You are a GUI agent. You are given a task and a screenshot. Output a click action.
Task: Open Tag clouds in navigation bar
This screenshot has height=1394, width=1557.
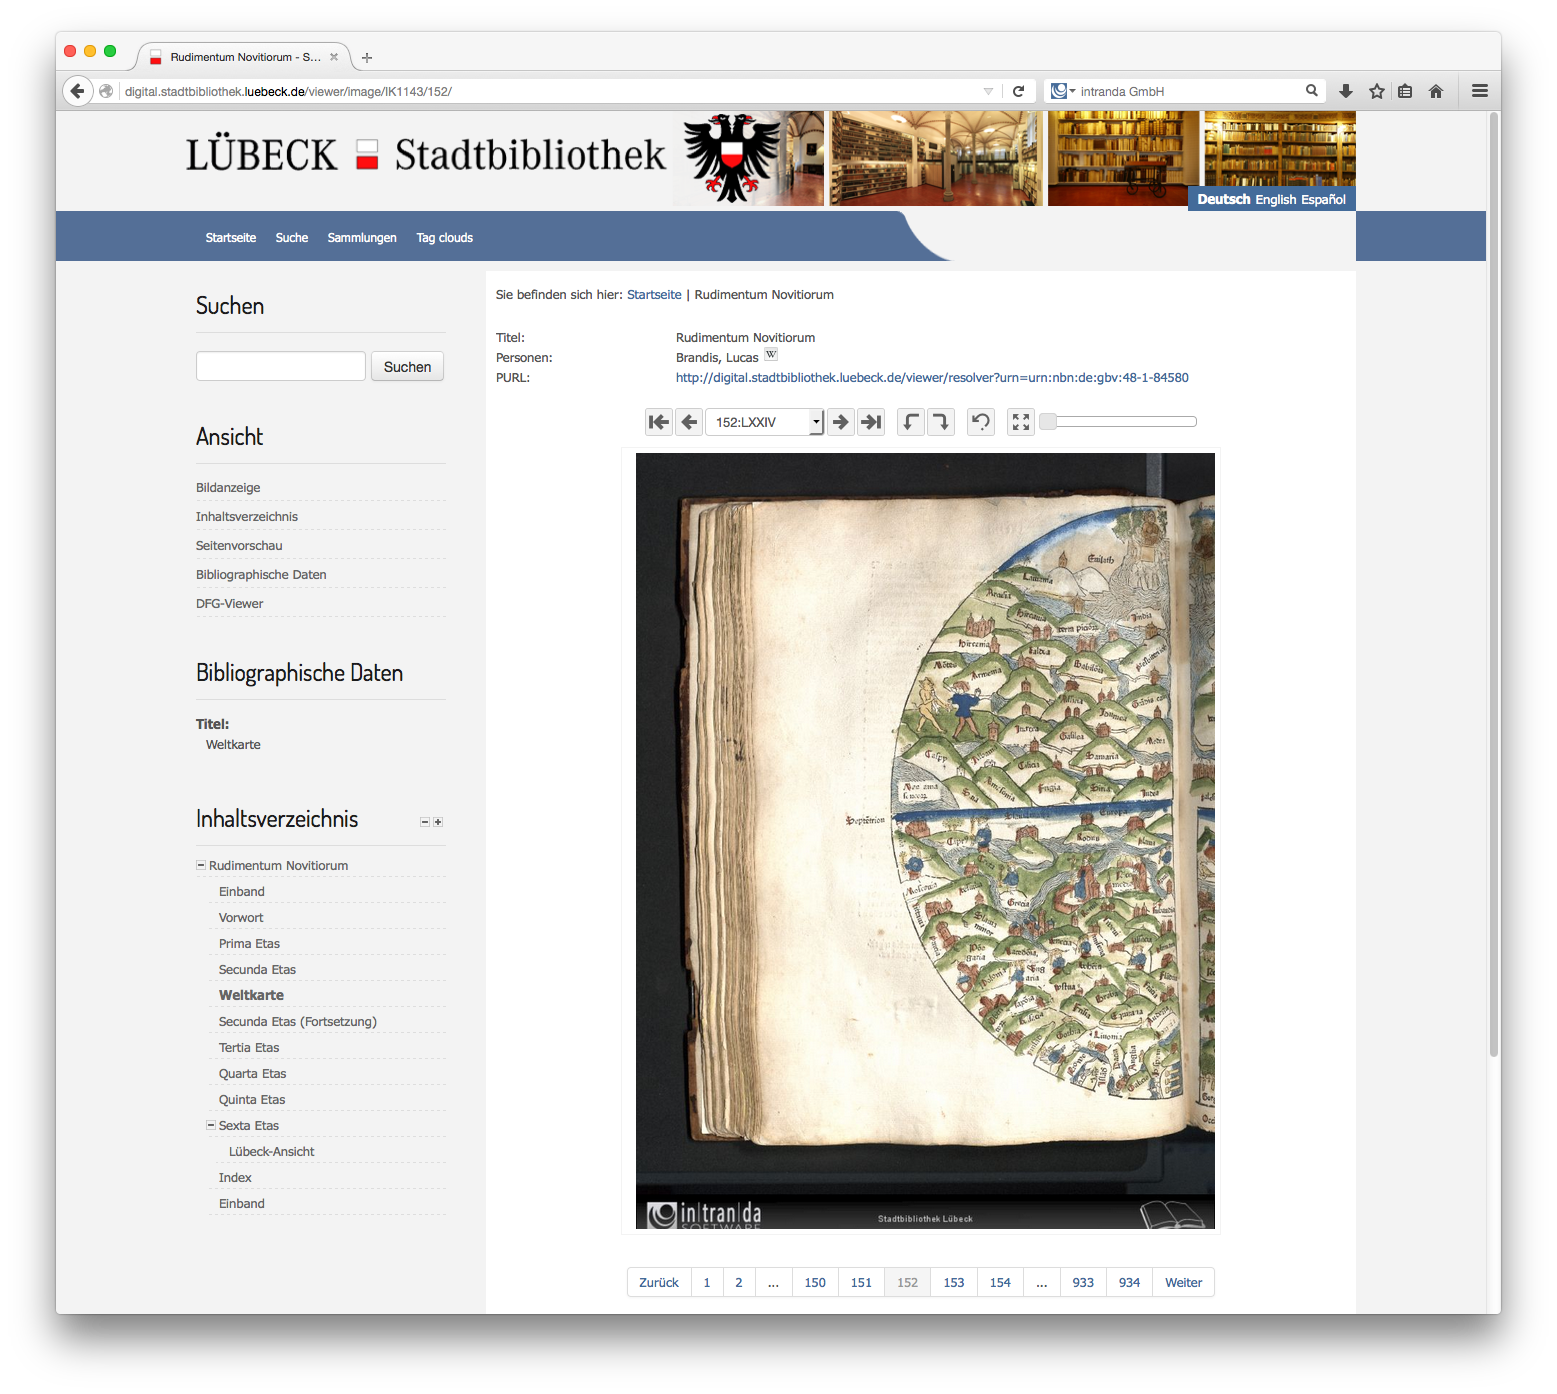(x=445, y=238)
